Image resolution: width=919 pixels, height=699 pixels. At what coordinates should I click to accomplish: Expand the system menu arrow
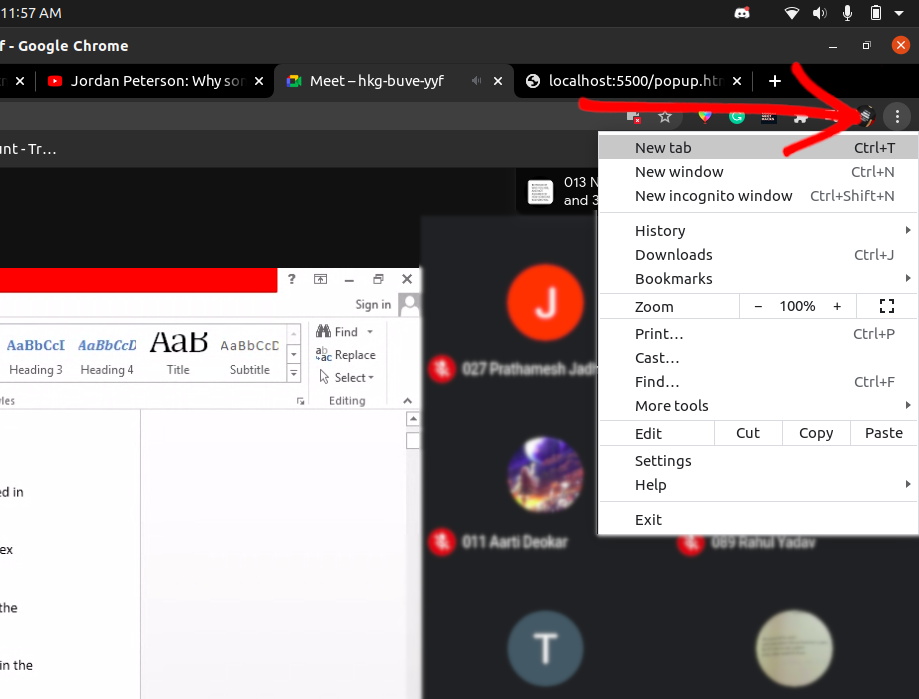(x=898, y=13)
